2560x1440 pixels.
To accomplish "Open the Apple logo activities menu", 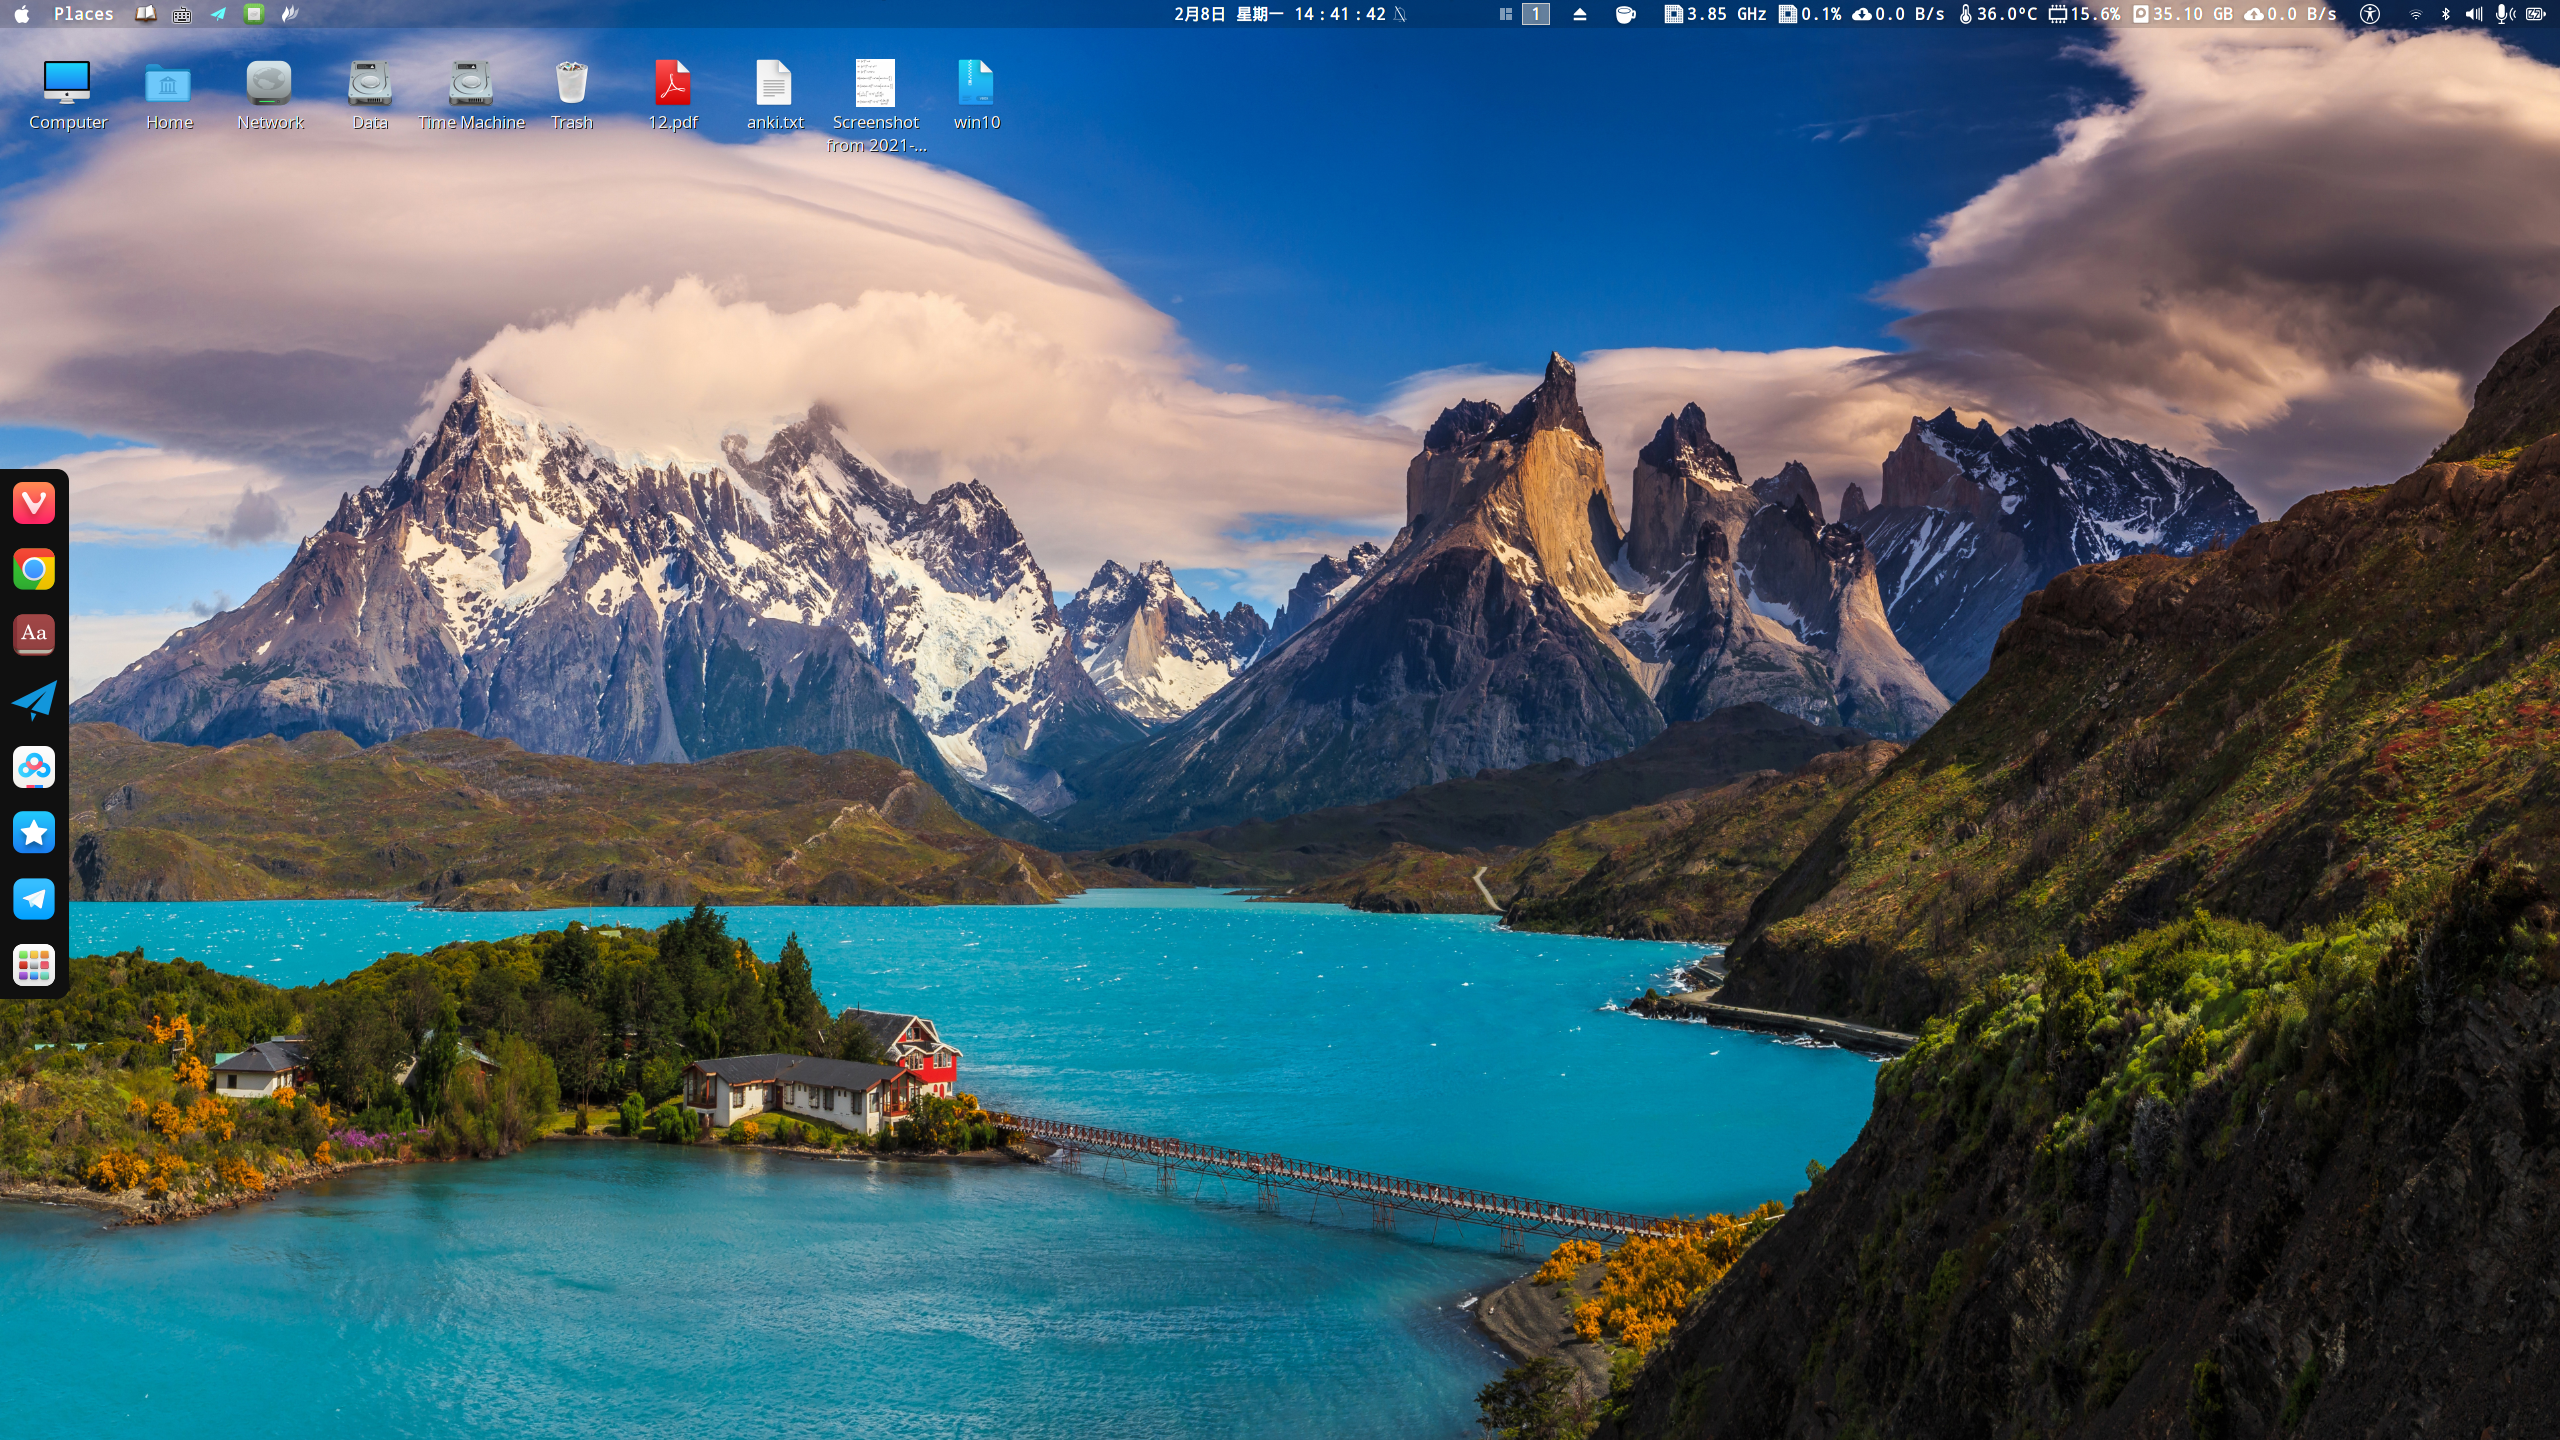I will click(x=21, y=14).
